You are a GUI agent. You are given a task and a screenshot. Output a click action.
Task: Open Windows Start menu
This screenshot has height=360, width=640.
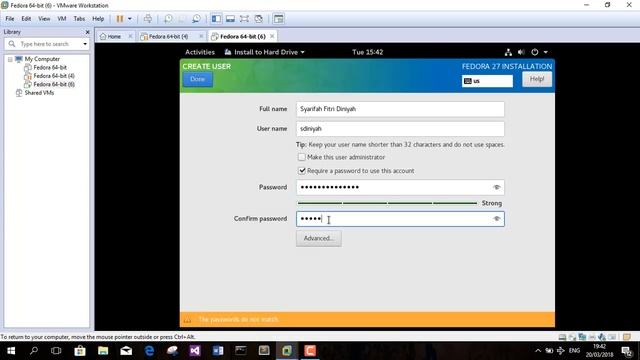pos(11,351)
